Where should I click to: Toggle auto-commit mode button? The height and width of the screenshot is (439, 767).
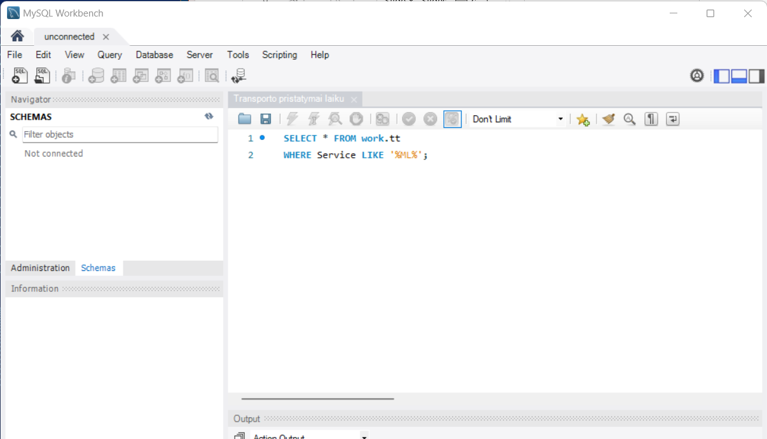point(452,119)
